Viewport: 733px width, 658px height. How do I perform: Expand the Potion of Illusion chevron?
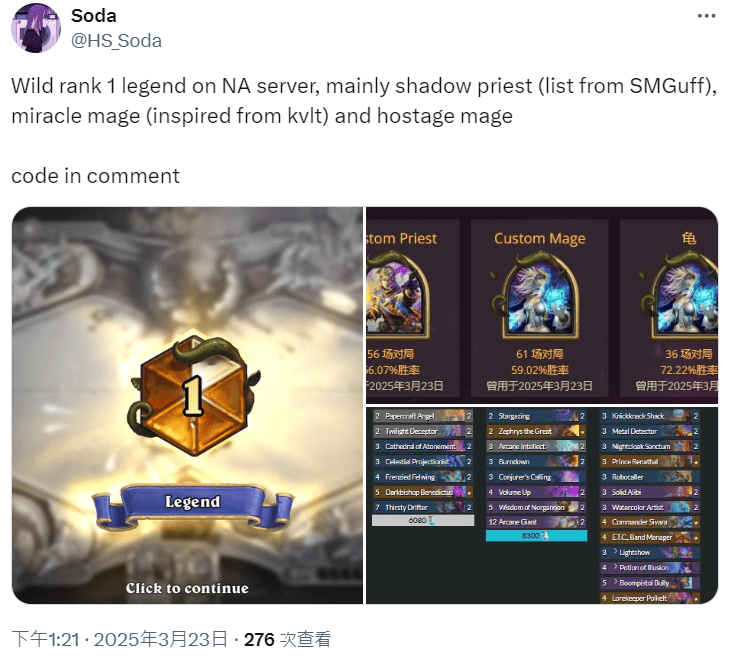pos(616,567)
